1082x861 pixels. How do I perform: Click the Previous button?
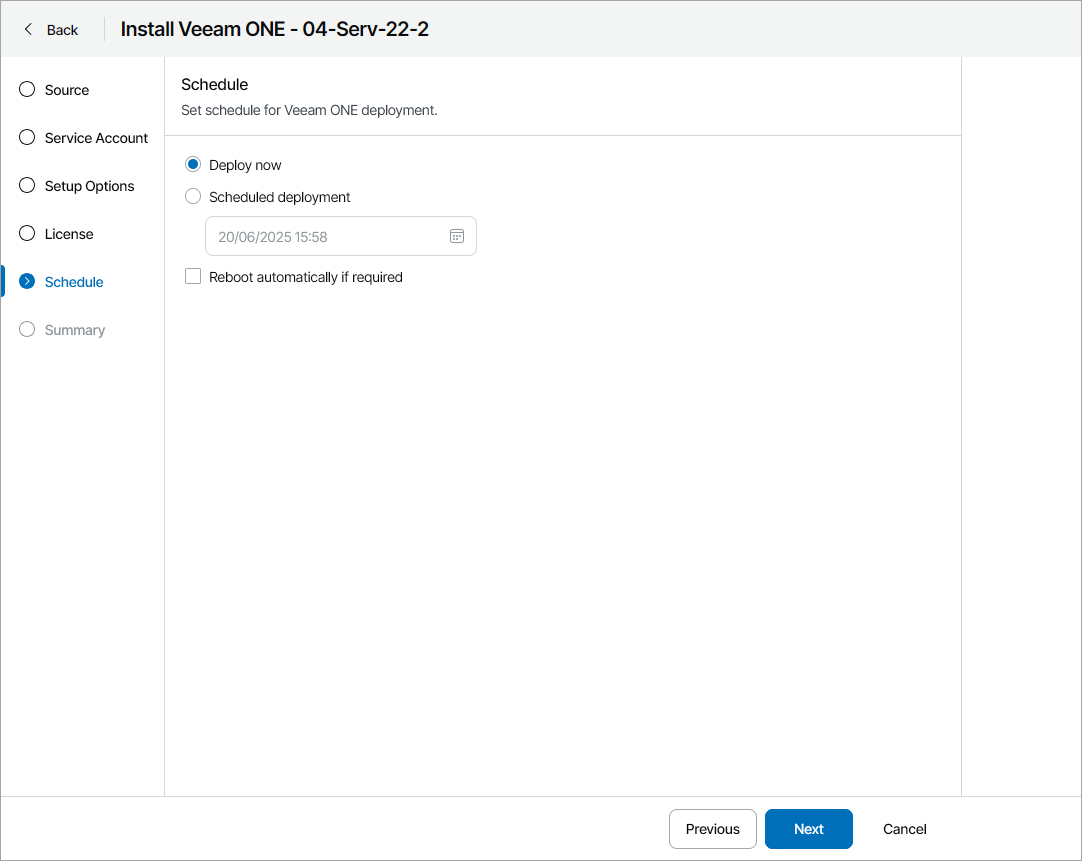click(712, 829)
